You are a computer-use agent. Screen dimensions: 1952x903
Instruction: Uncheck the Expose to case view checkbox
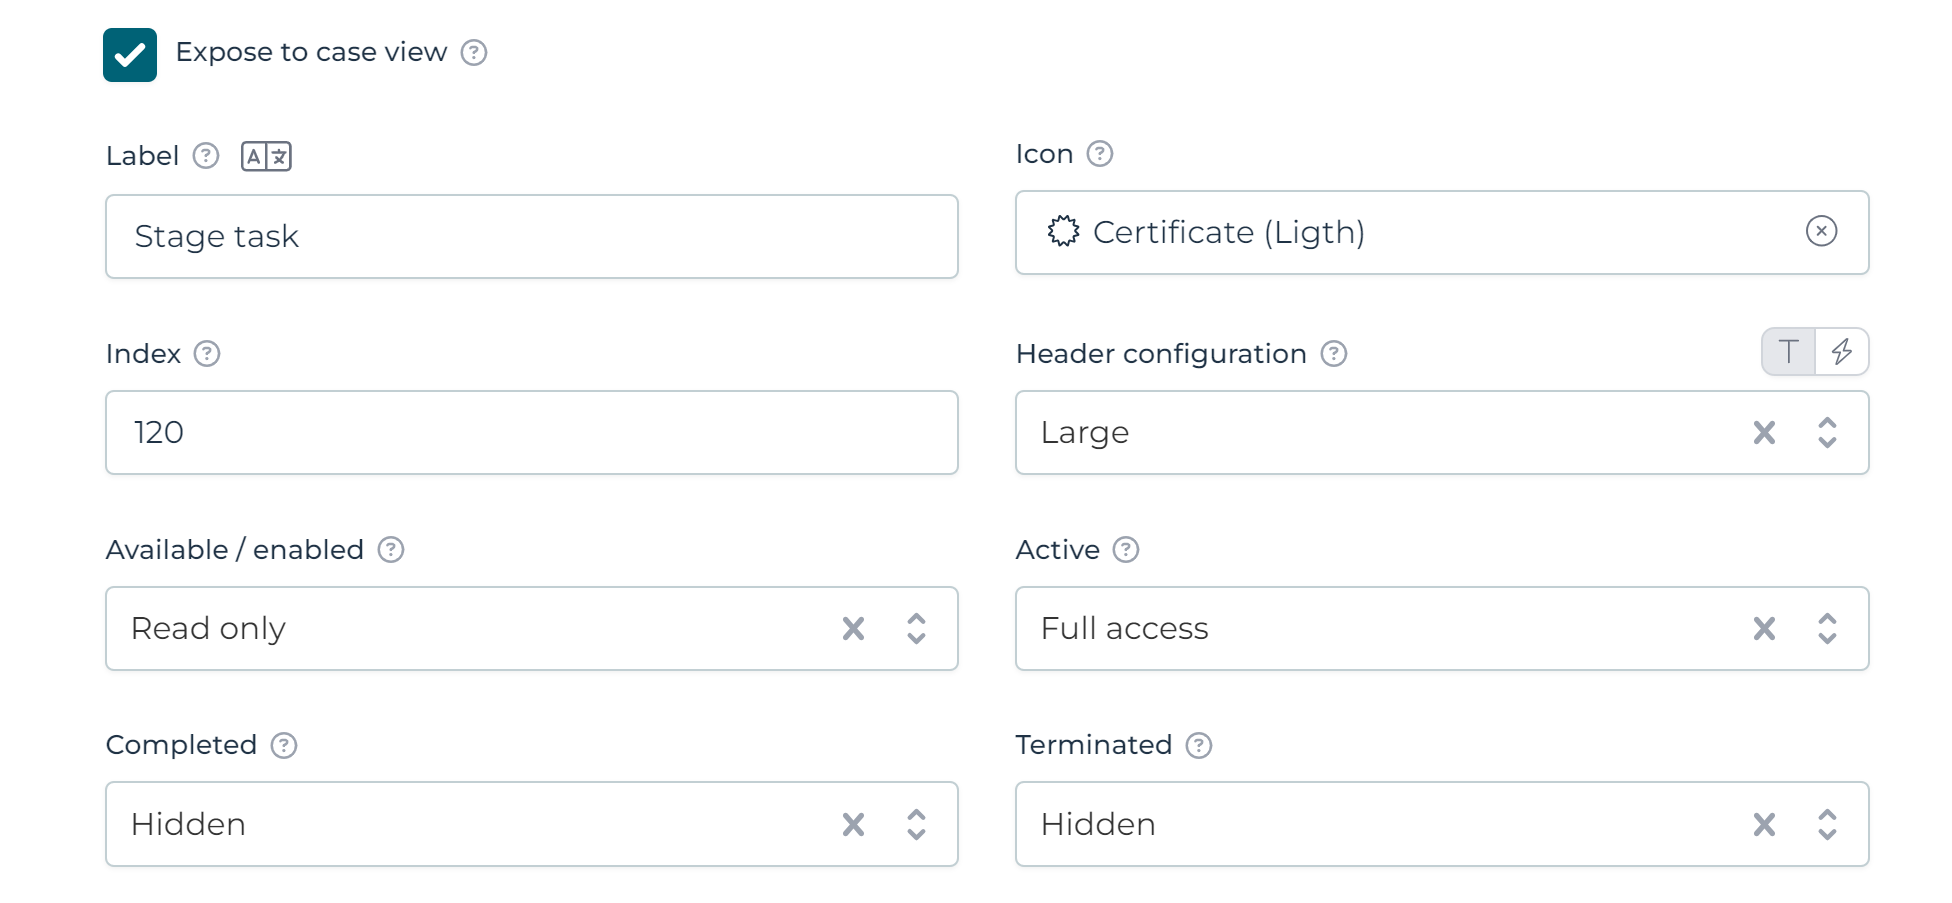(x=130, y=55)
